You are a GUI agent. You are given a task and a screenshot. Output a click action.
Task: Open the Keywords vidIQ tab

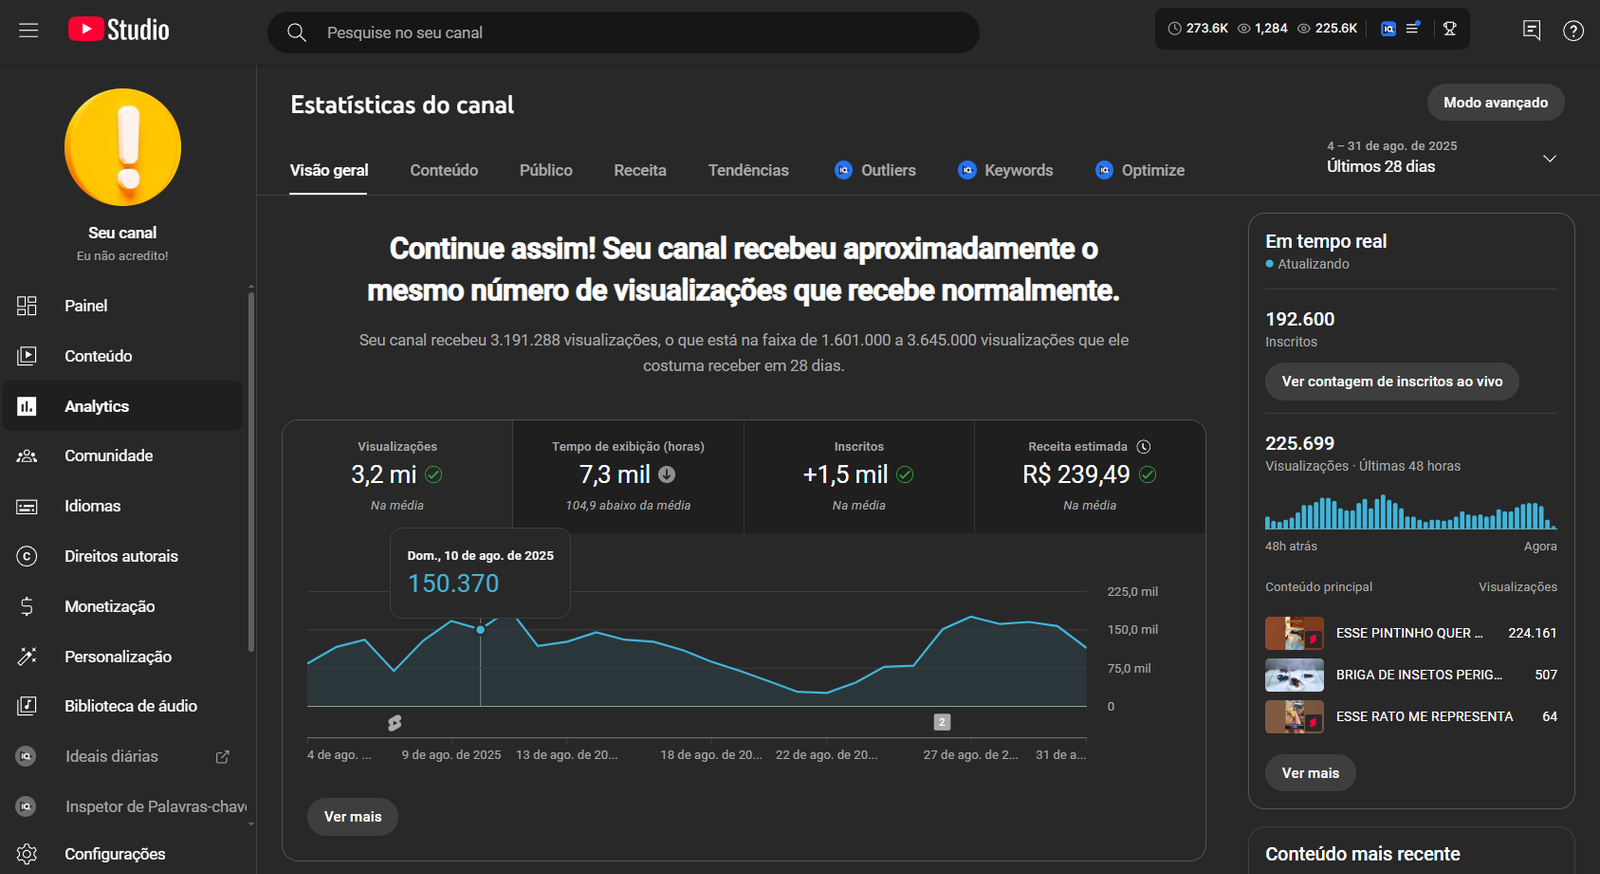1005,170
